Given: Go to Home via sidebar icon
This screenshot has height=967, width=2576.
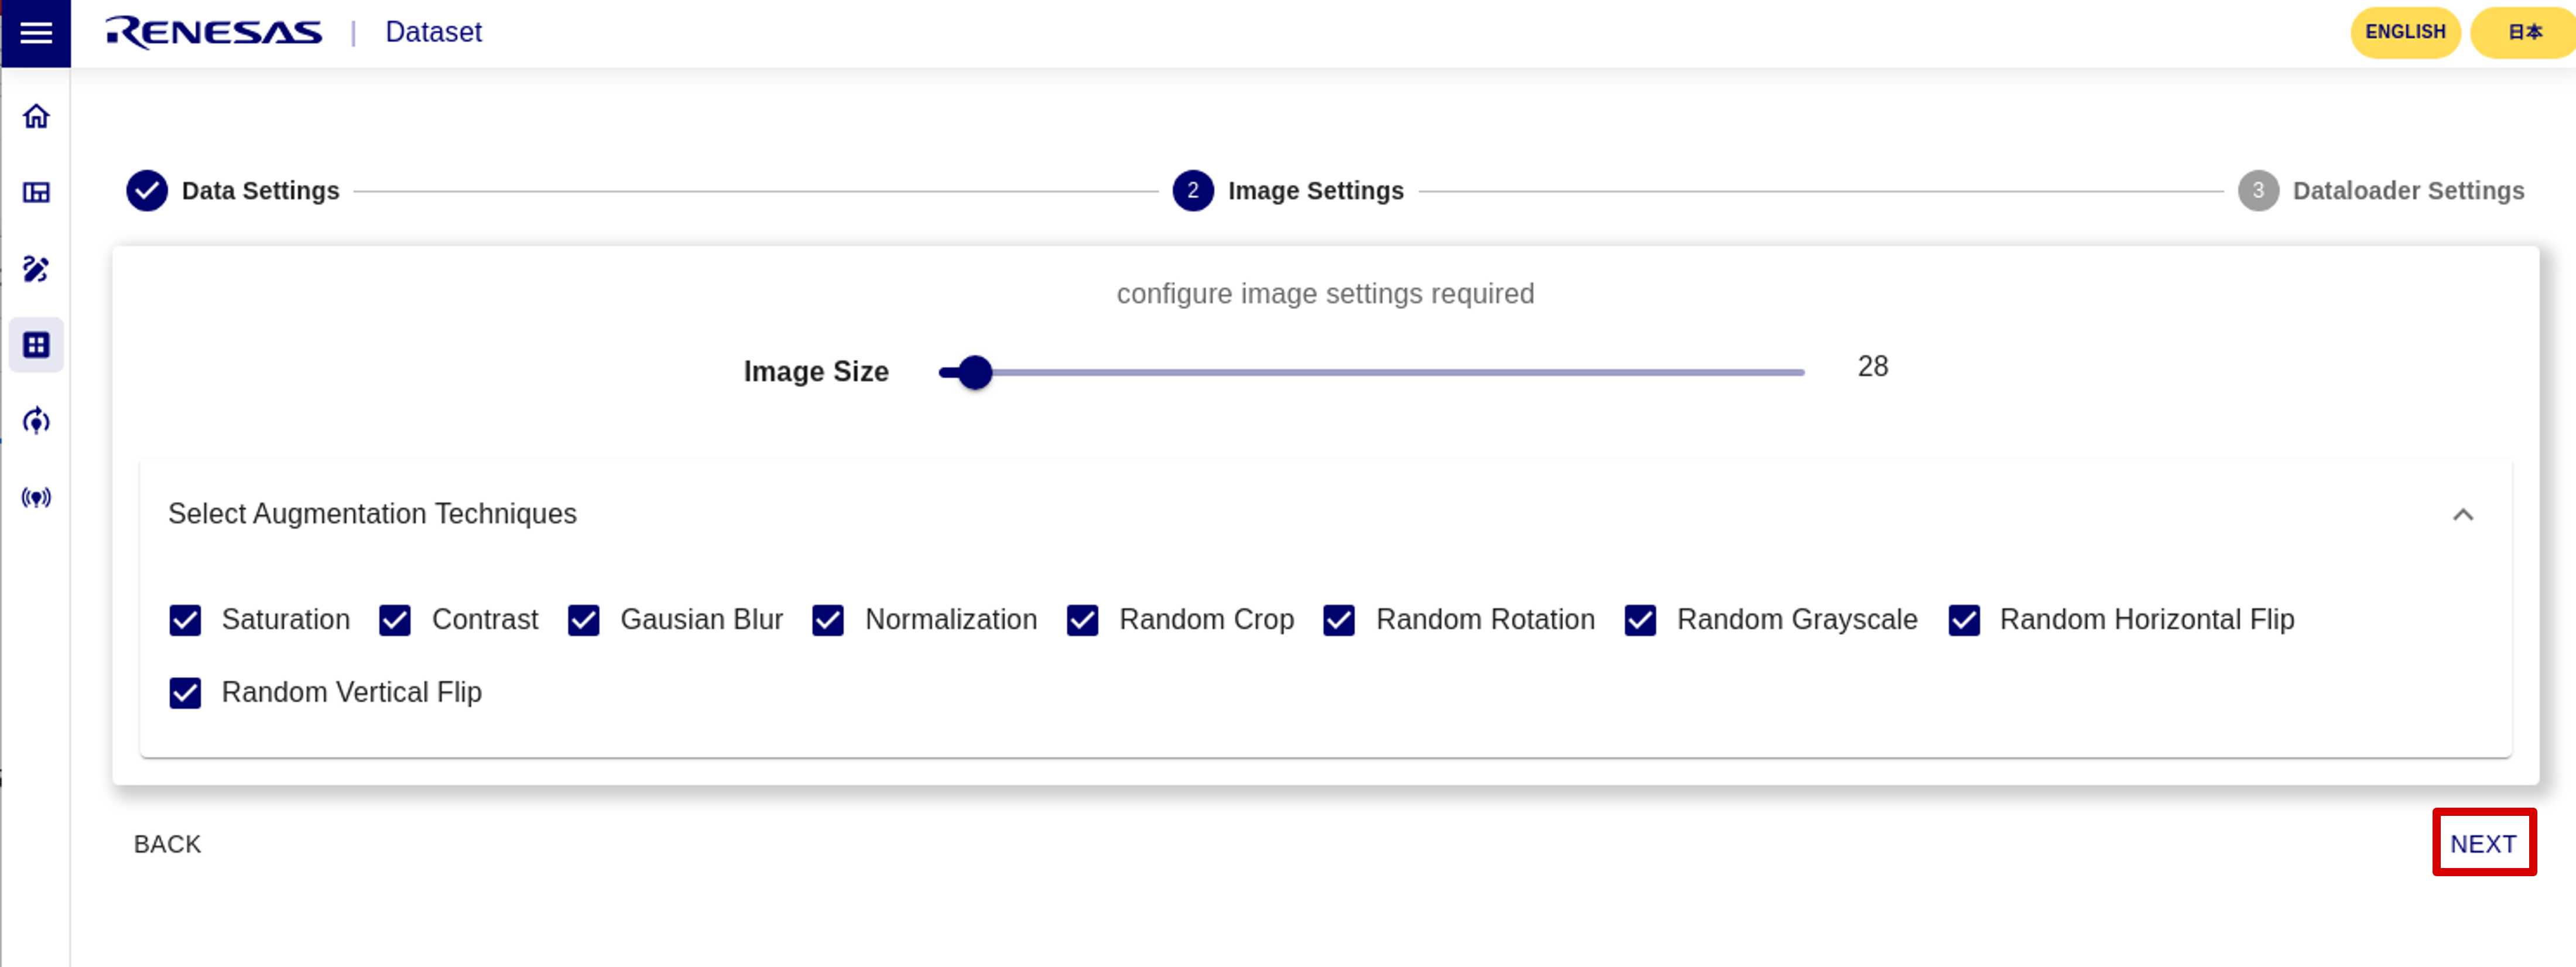Looking at the screenshot, I should 36,117.
